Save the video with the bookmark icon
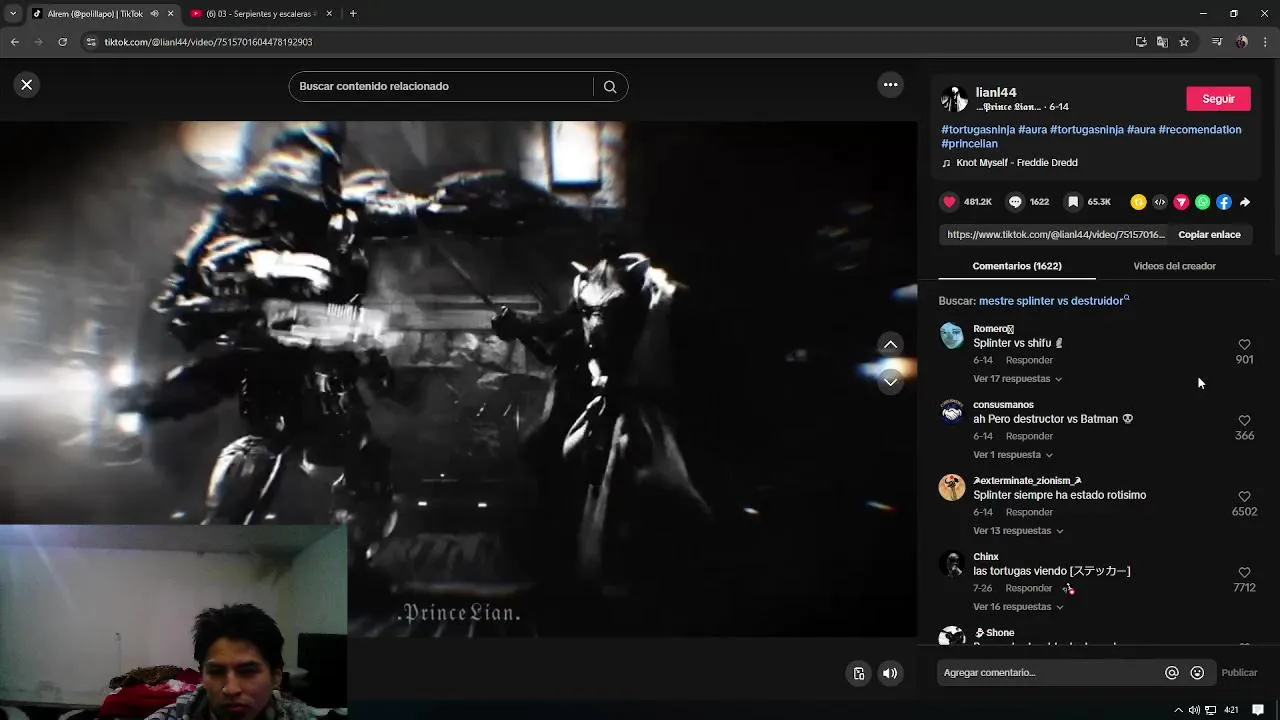1280x720 pixels. tap(1073, 202)
